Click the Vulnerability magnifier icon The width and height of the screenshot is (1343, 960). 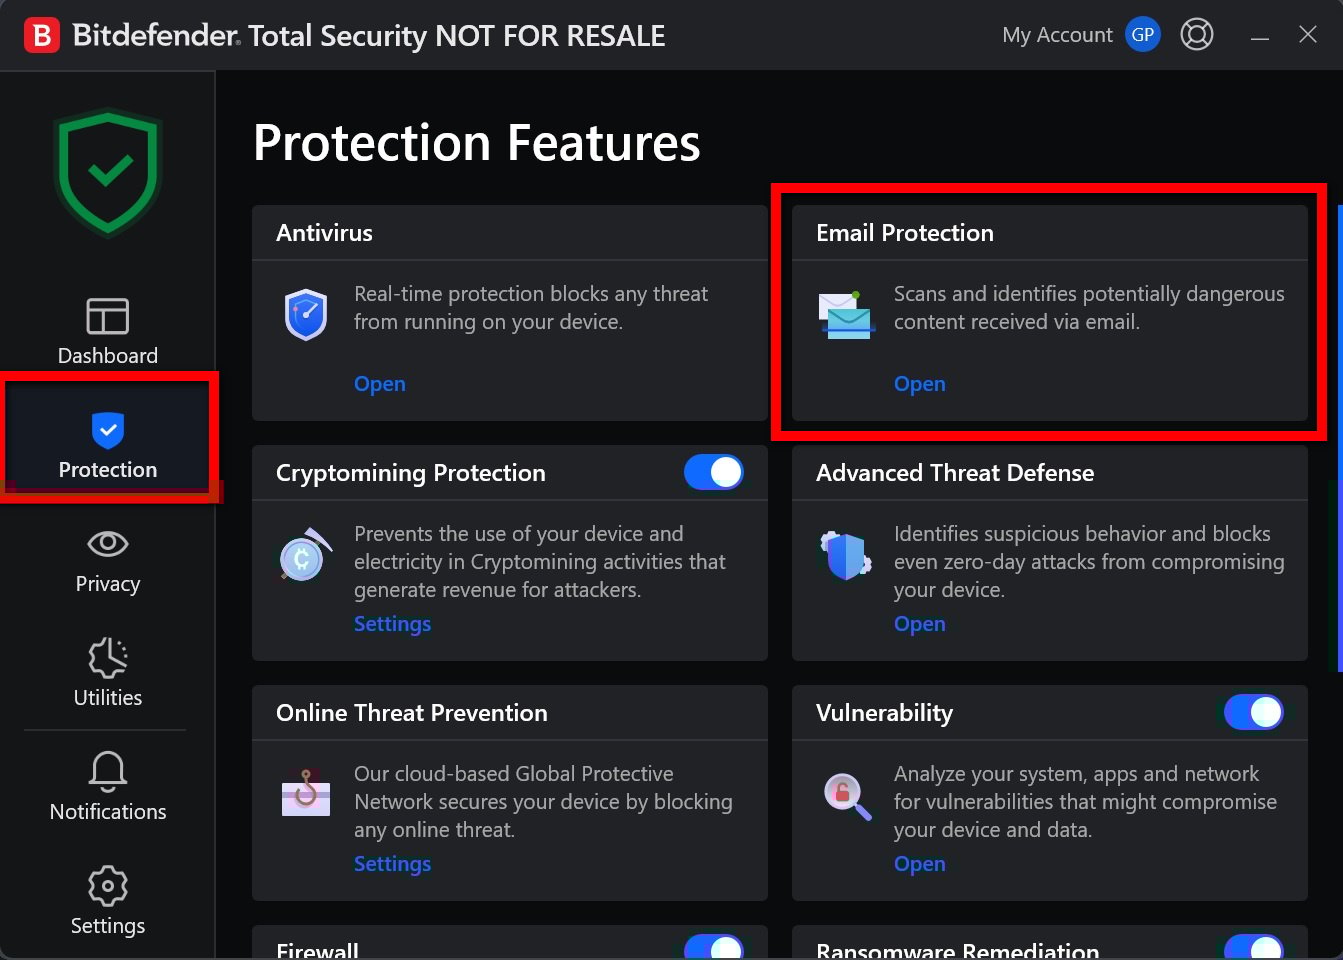tap(846, 796)
